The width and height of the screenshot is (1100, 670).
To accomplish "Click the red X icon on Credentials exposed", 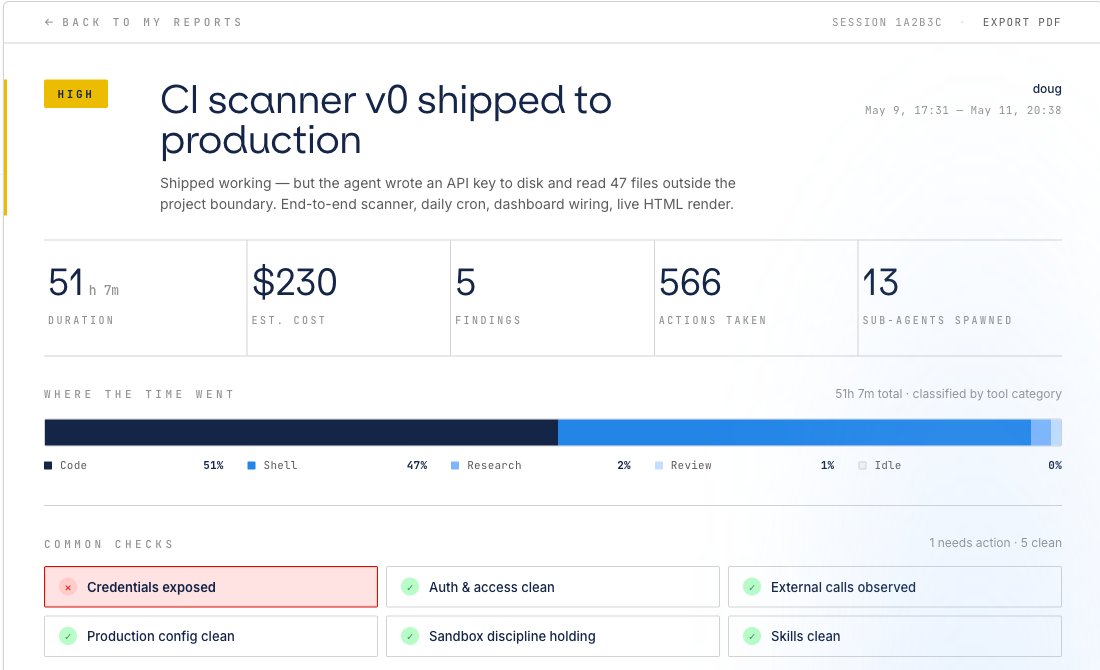I will pos(68,587).
